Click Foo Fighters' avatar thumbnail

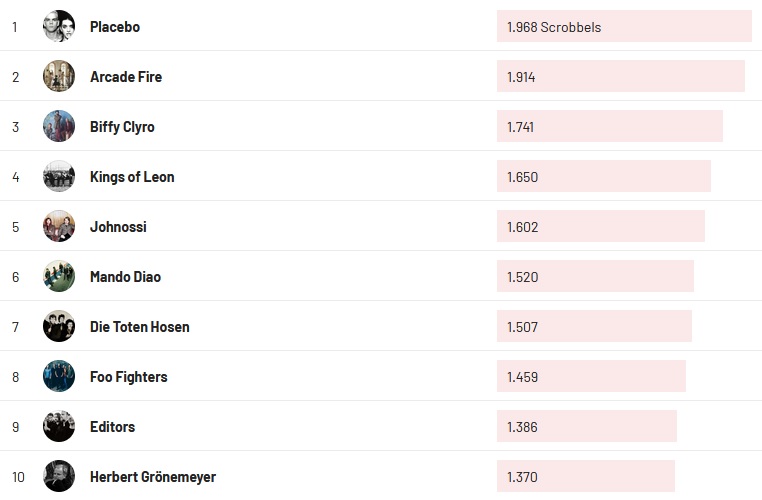click(x=59, y=377)
